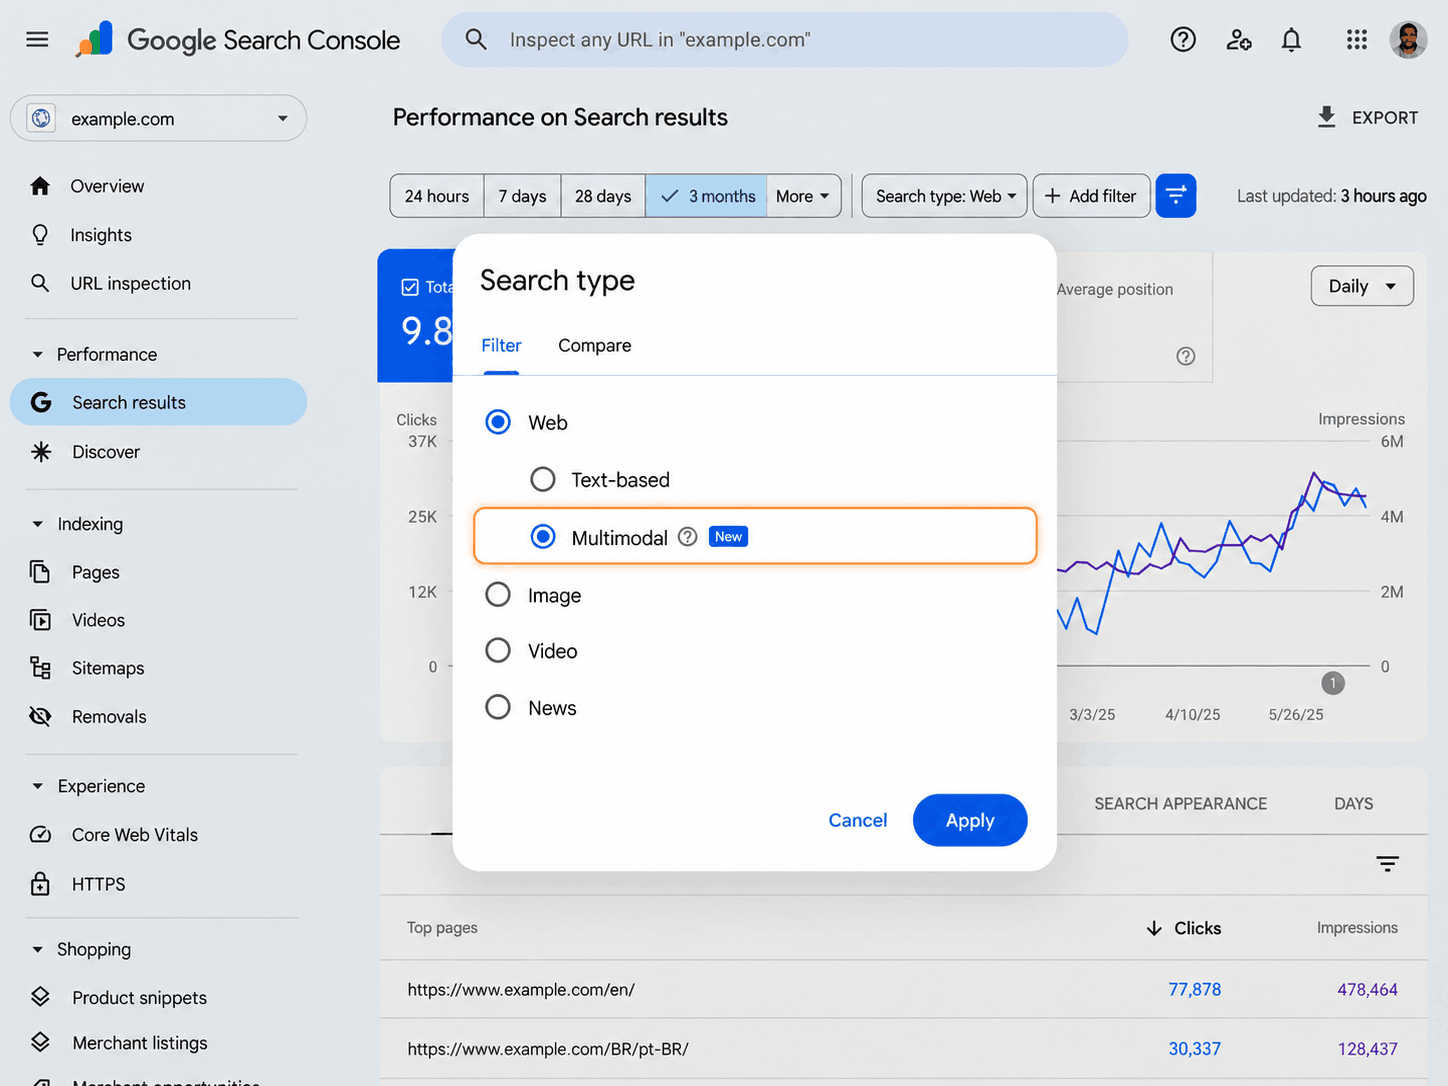Select the News search type
This screenshot has height=1086, width=1448.
click(498, 708)
